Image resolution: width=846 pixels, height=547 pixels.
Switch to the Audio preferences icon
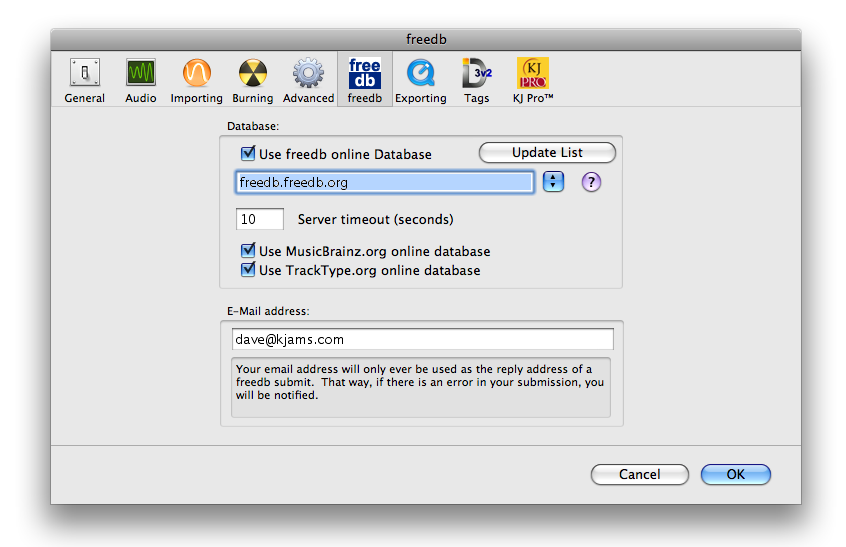click(141, 80)
